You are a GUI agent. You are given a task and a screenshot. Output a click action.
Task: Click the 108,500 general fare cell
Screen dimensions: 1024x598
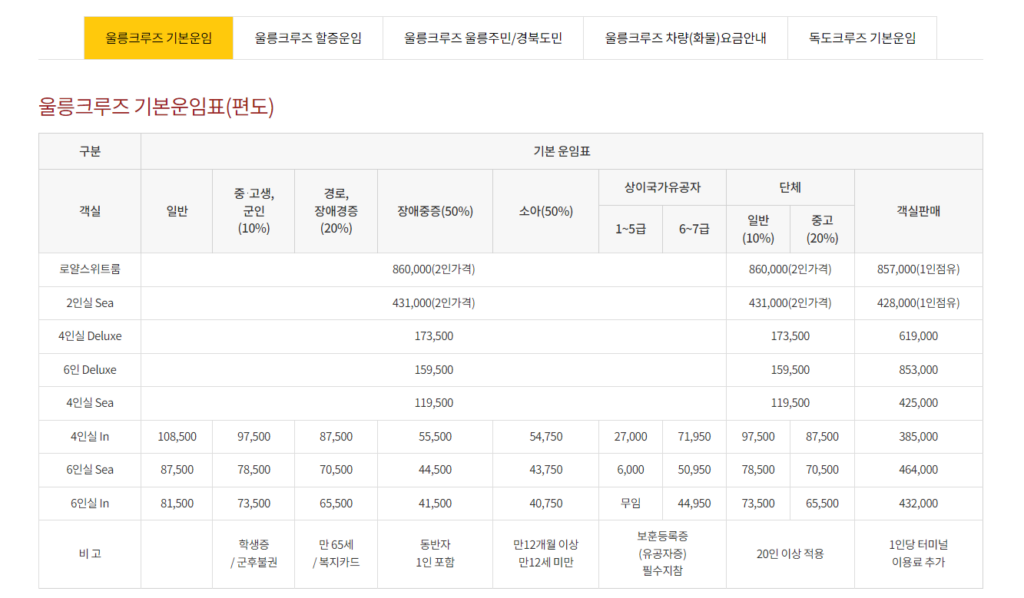coord(177,437)
